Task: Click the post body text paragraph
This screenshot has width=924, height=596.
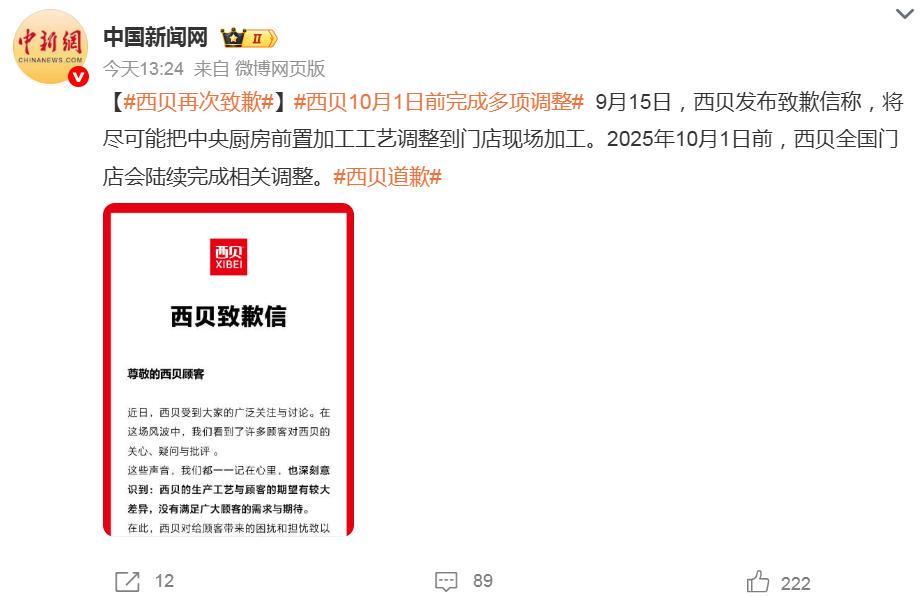Action: [503, 139]
